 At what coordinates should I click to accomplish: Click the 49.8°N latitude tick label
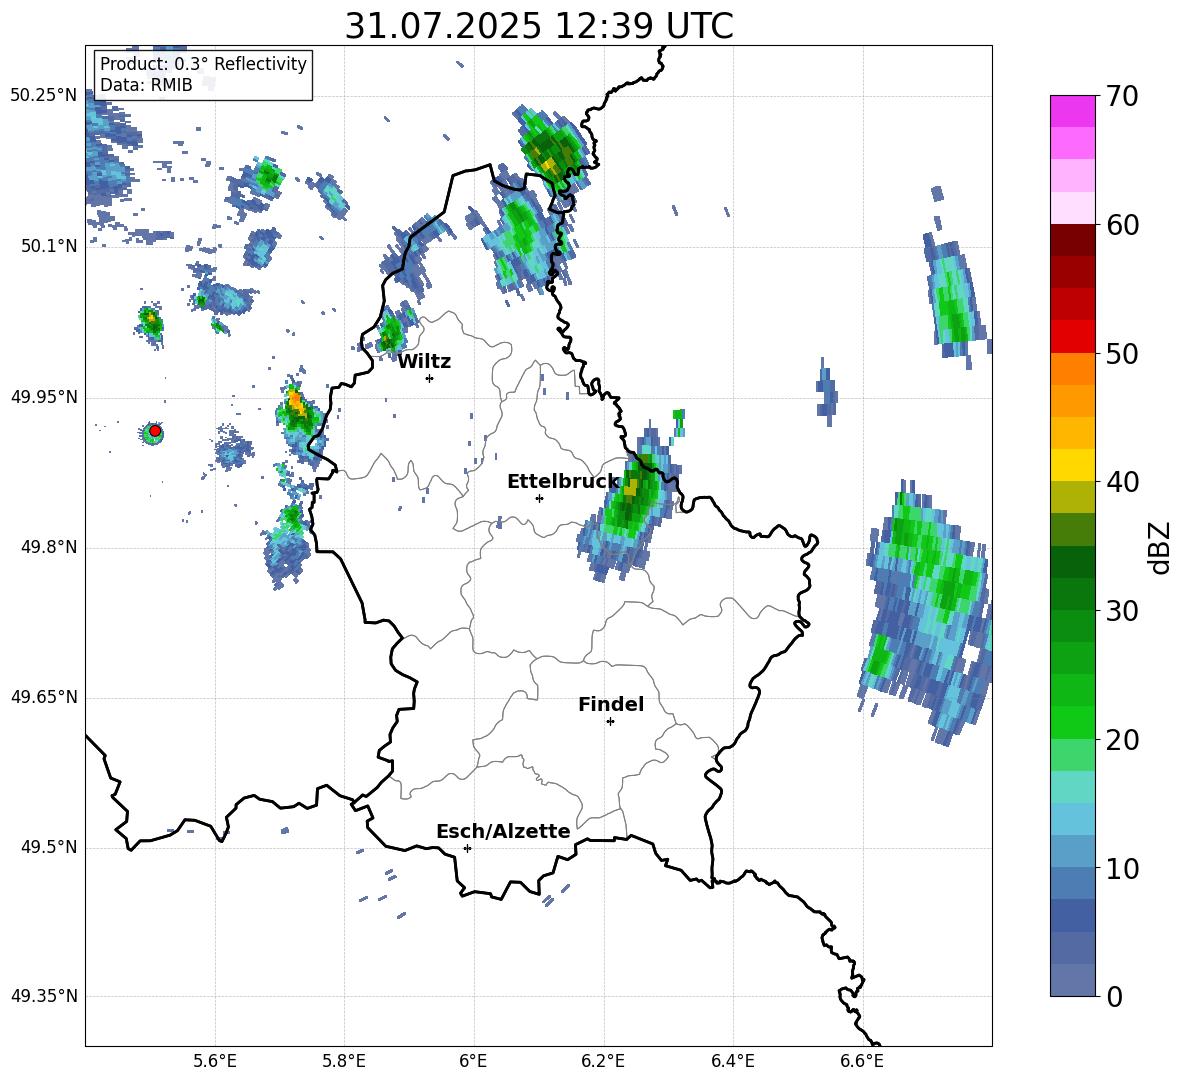coord(49,547)
